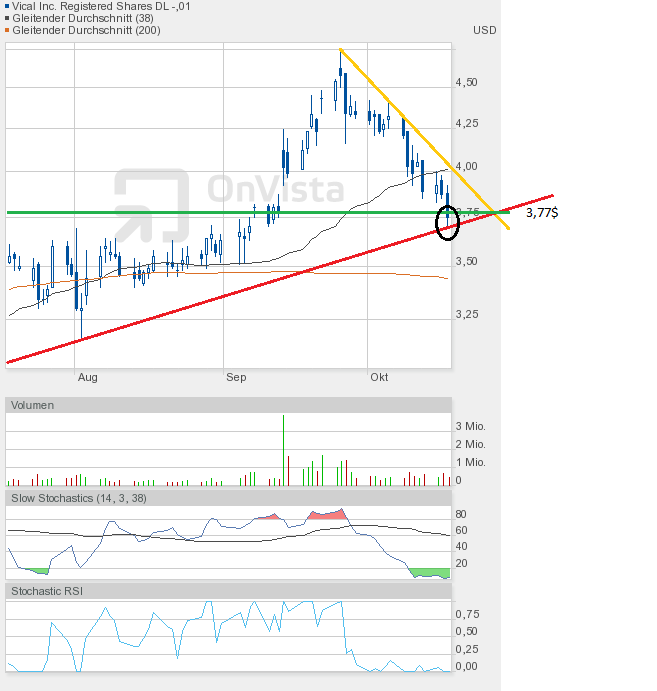The height and width of the screenshot is (691, 657).
Task: Click the '4,25' price axis label
Action: 467,123
